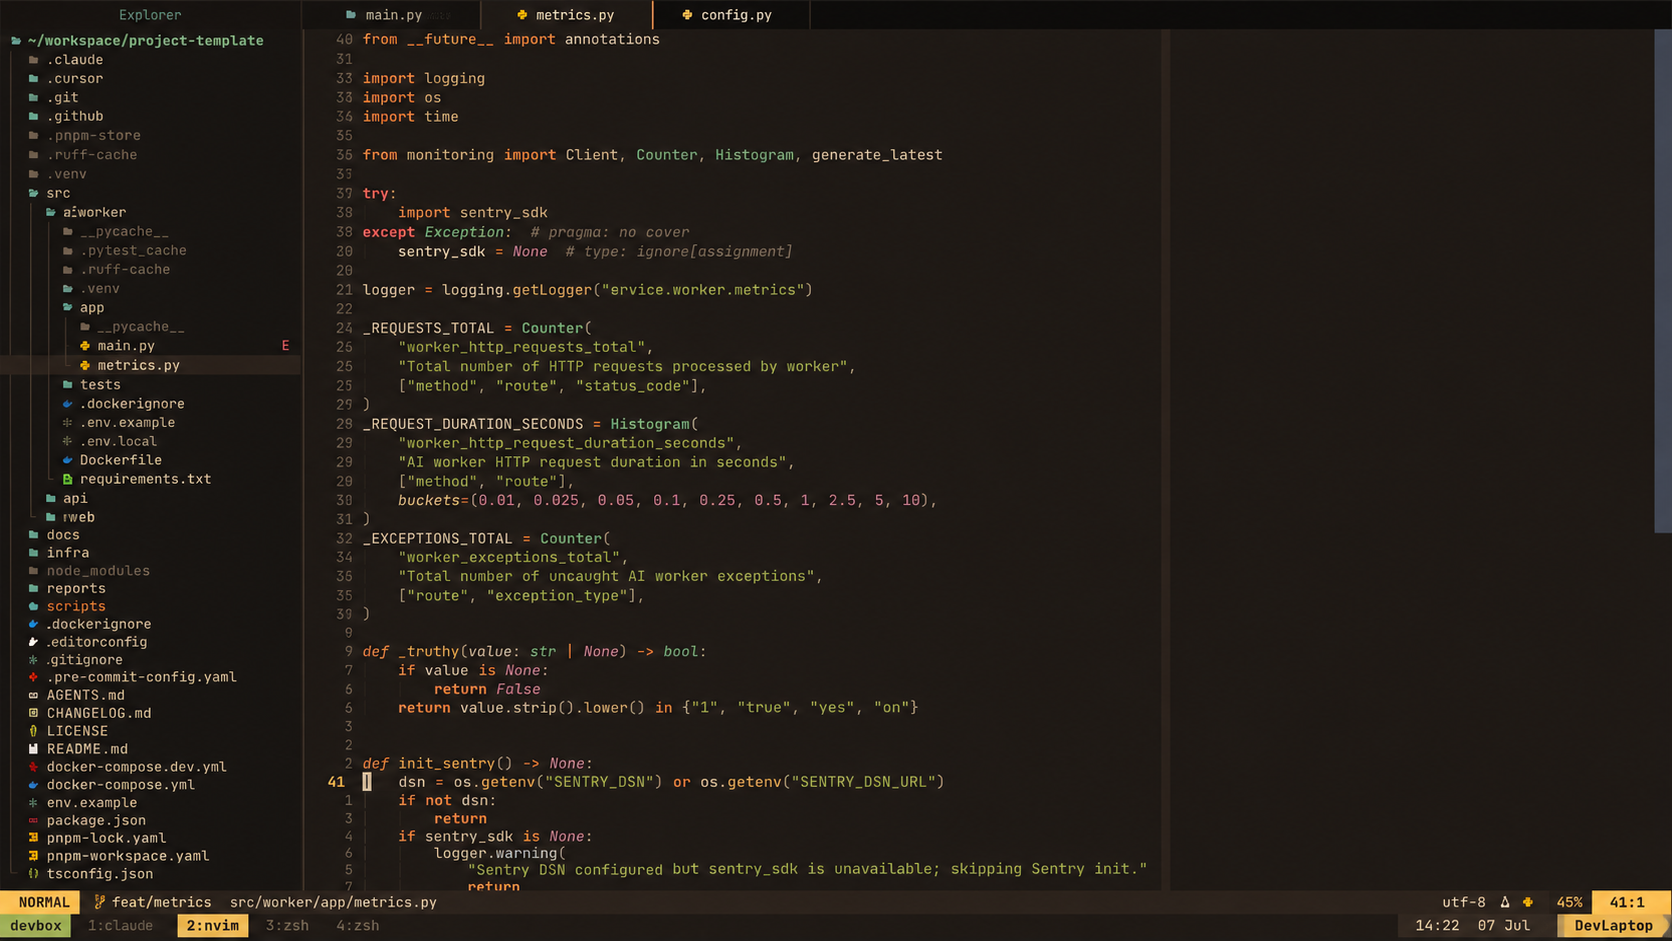The height and width of the screenshot is (941, 1672).
Task: Click the .env.example gear icon
Action: pyautogui.click(x=68, y=423)
